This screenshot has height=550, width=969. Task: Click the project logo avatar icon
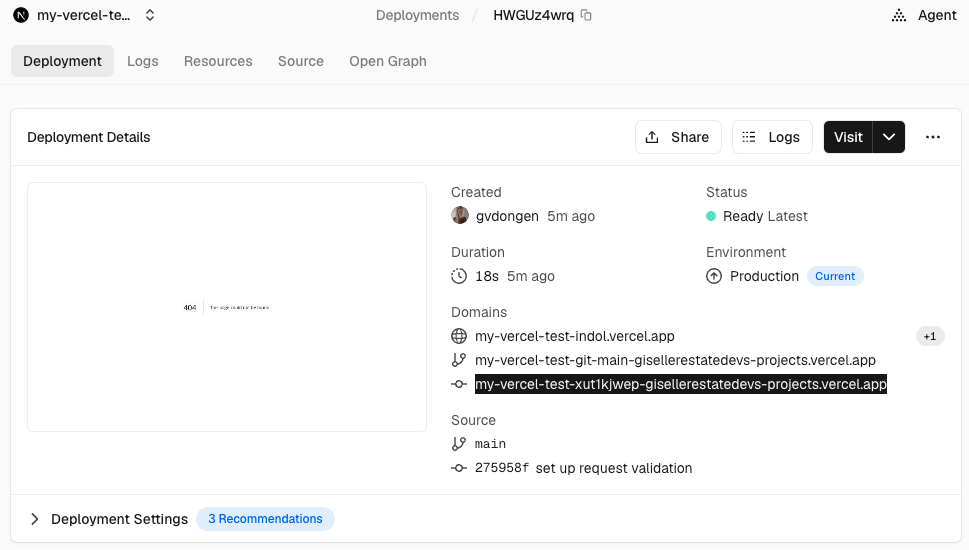click(21, 15)
